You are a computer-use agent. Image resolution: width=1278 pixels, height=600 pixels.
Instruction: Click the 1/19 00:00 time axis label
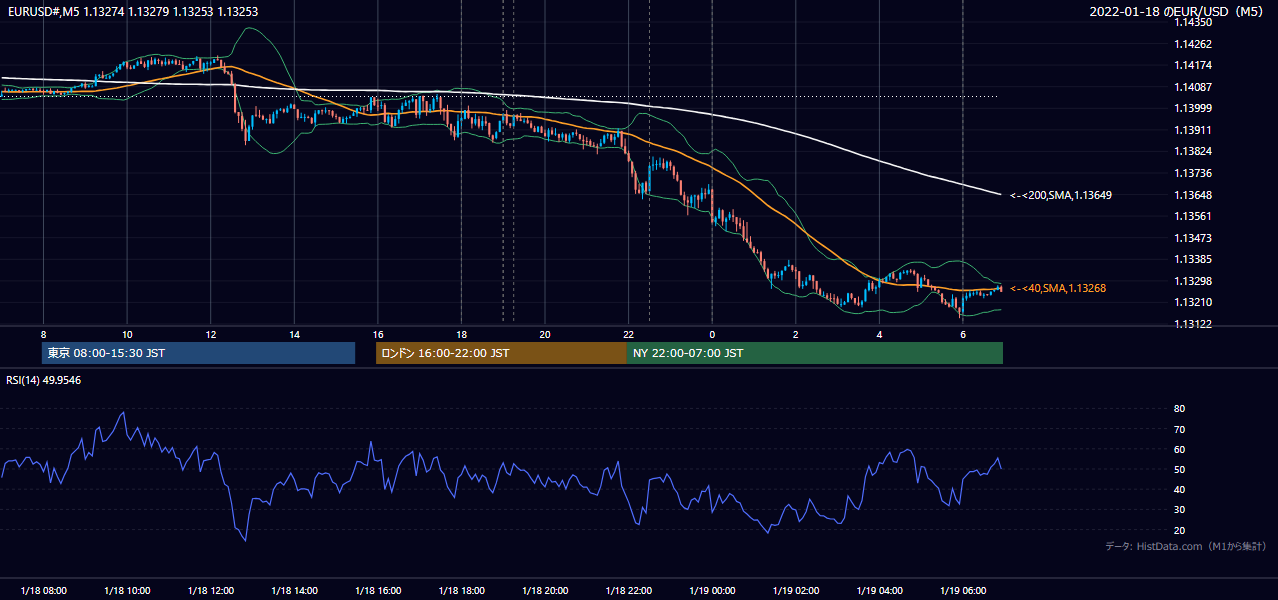[x=712, y=591]
